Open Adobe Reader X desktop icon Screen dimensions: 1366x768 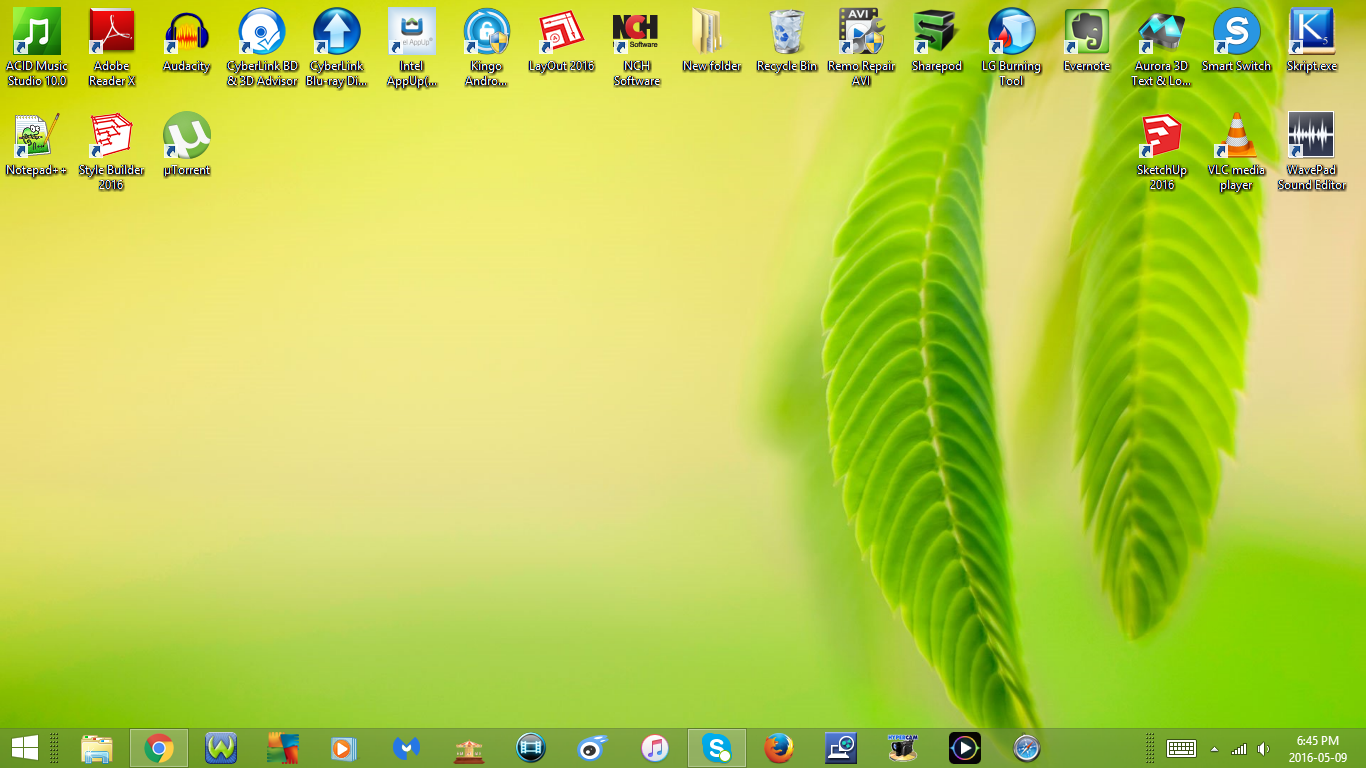pos(112,47)
